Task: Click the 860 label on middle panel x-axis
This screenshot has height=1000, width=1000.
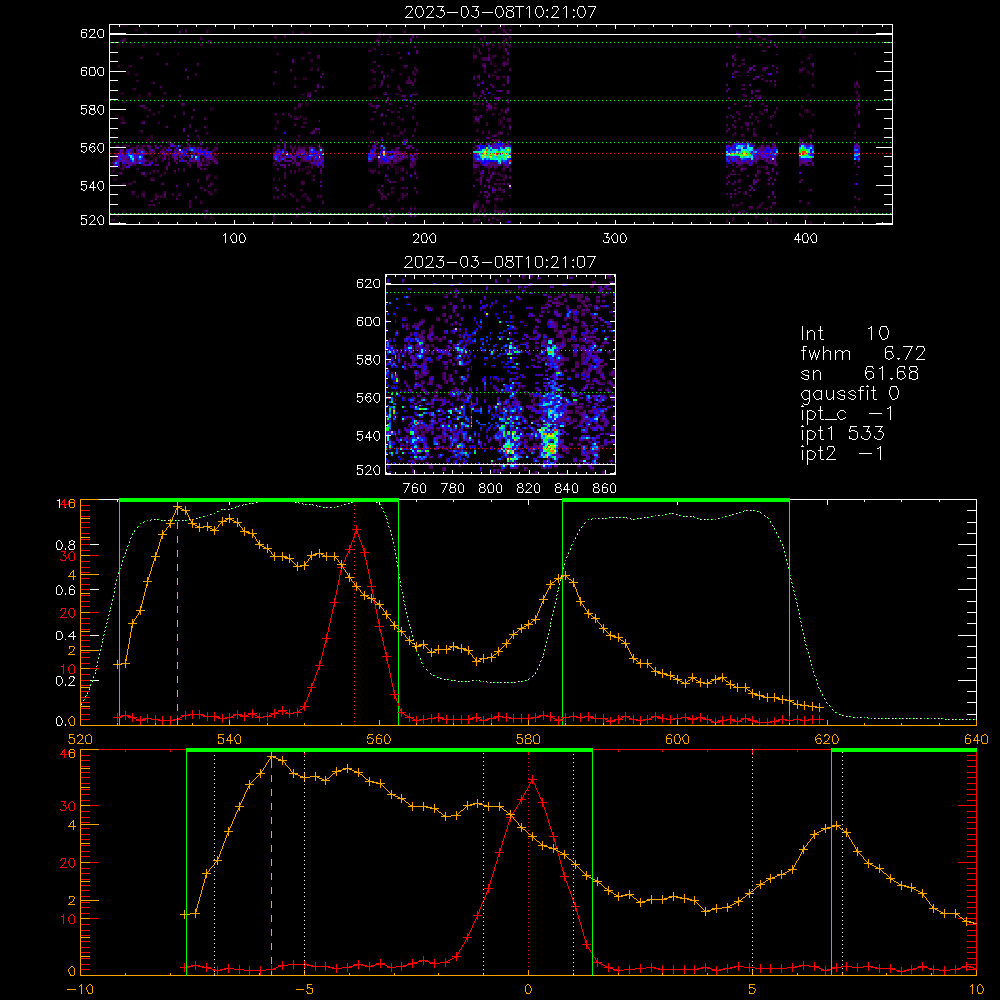Action: pos(605,489)
